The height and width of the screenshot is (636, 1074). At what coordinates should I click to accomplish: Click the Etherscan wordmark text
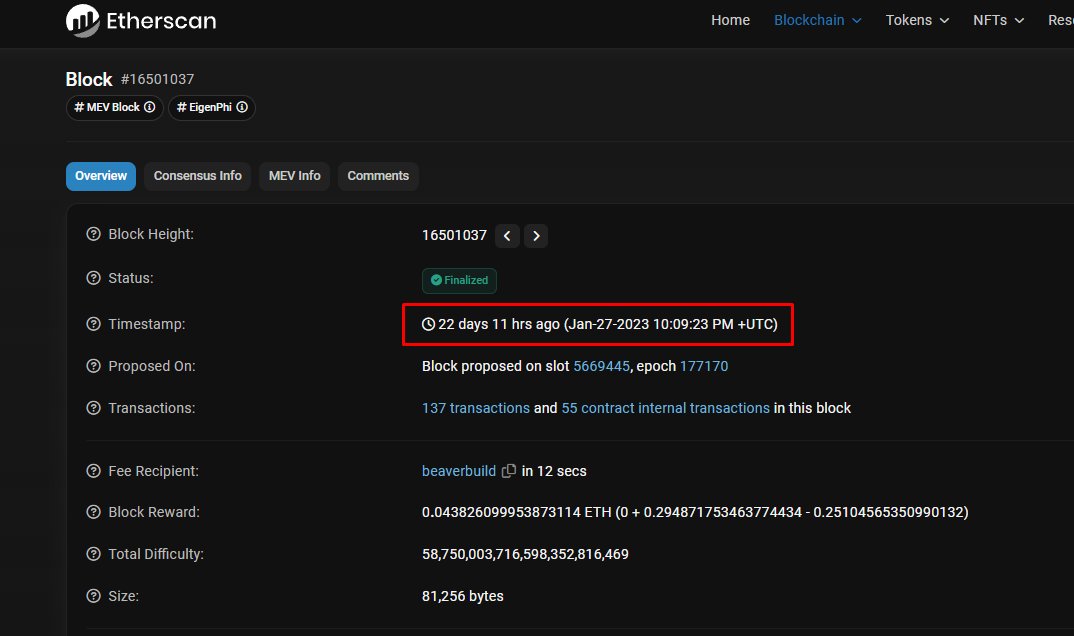[x=161, y=21]
